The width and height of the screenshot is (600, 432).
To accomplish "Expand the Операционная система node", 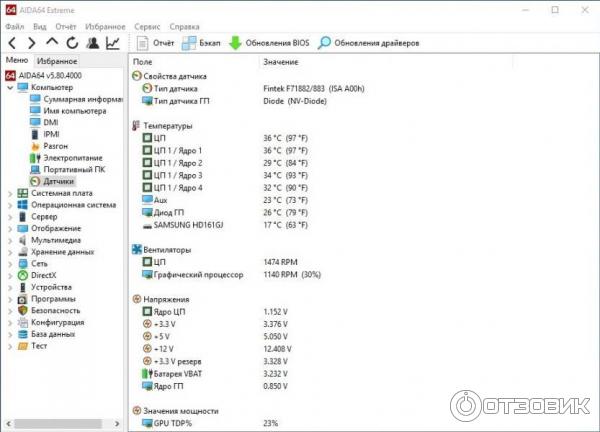I will pos(10,205).
